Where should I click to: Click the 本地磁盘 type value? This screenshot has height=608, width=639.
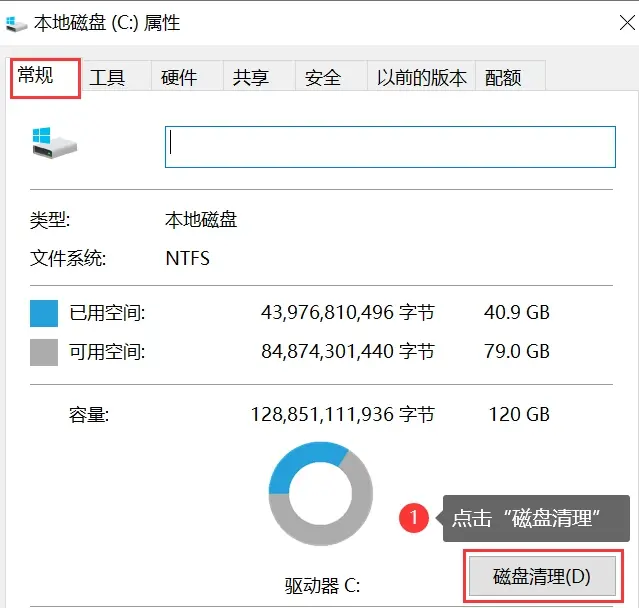[x=201, y=220]
